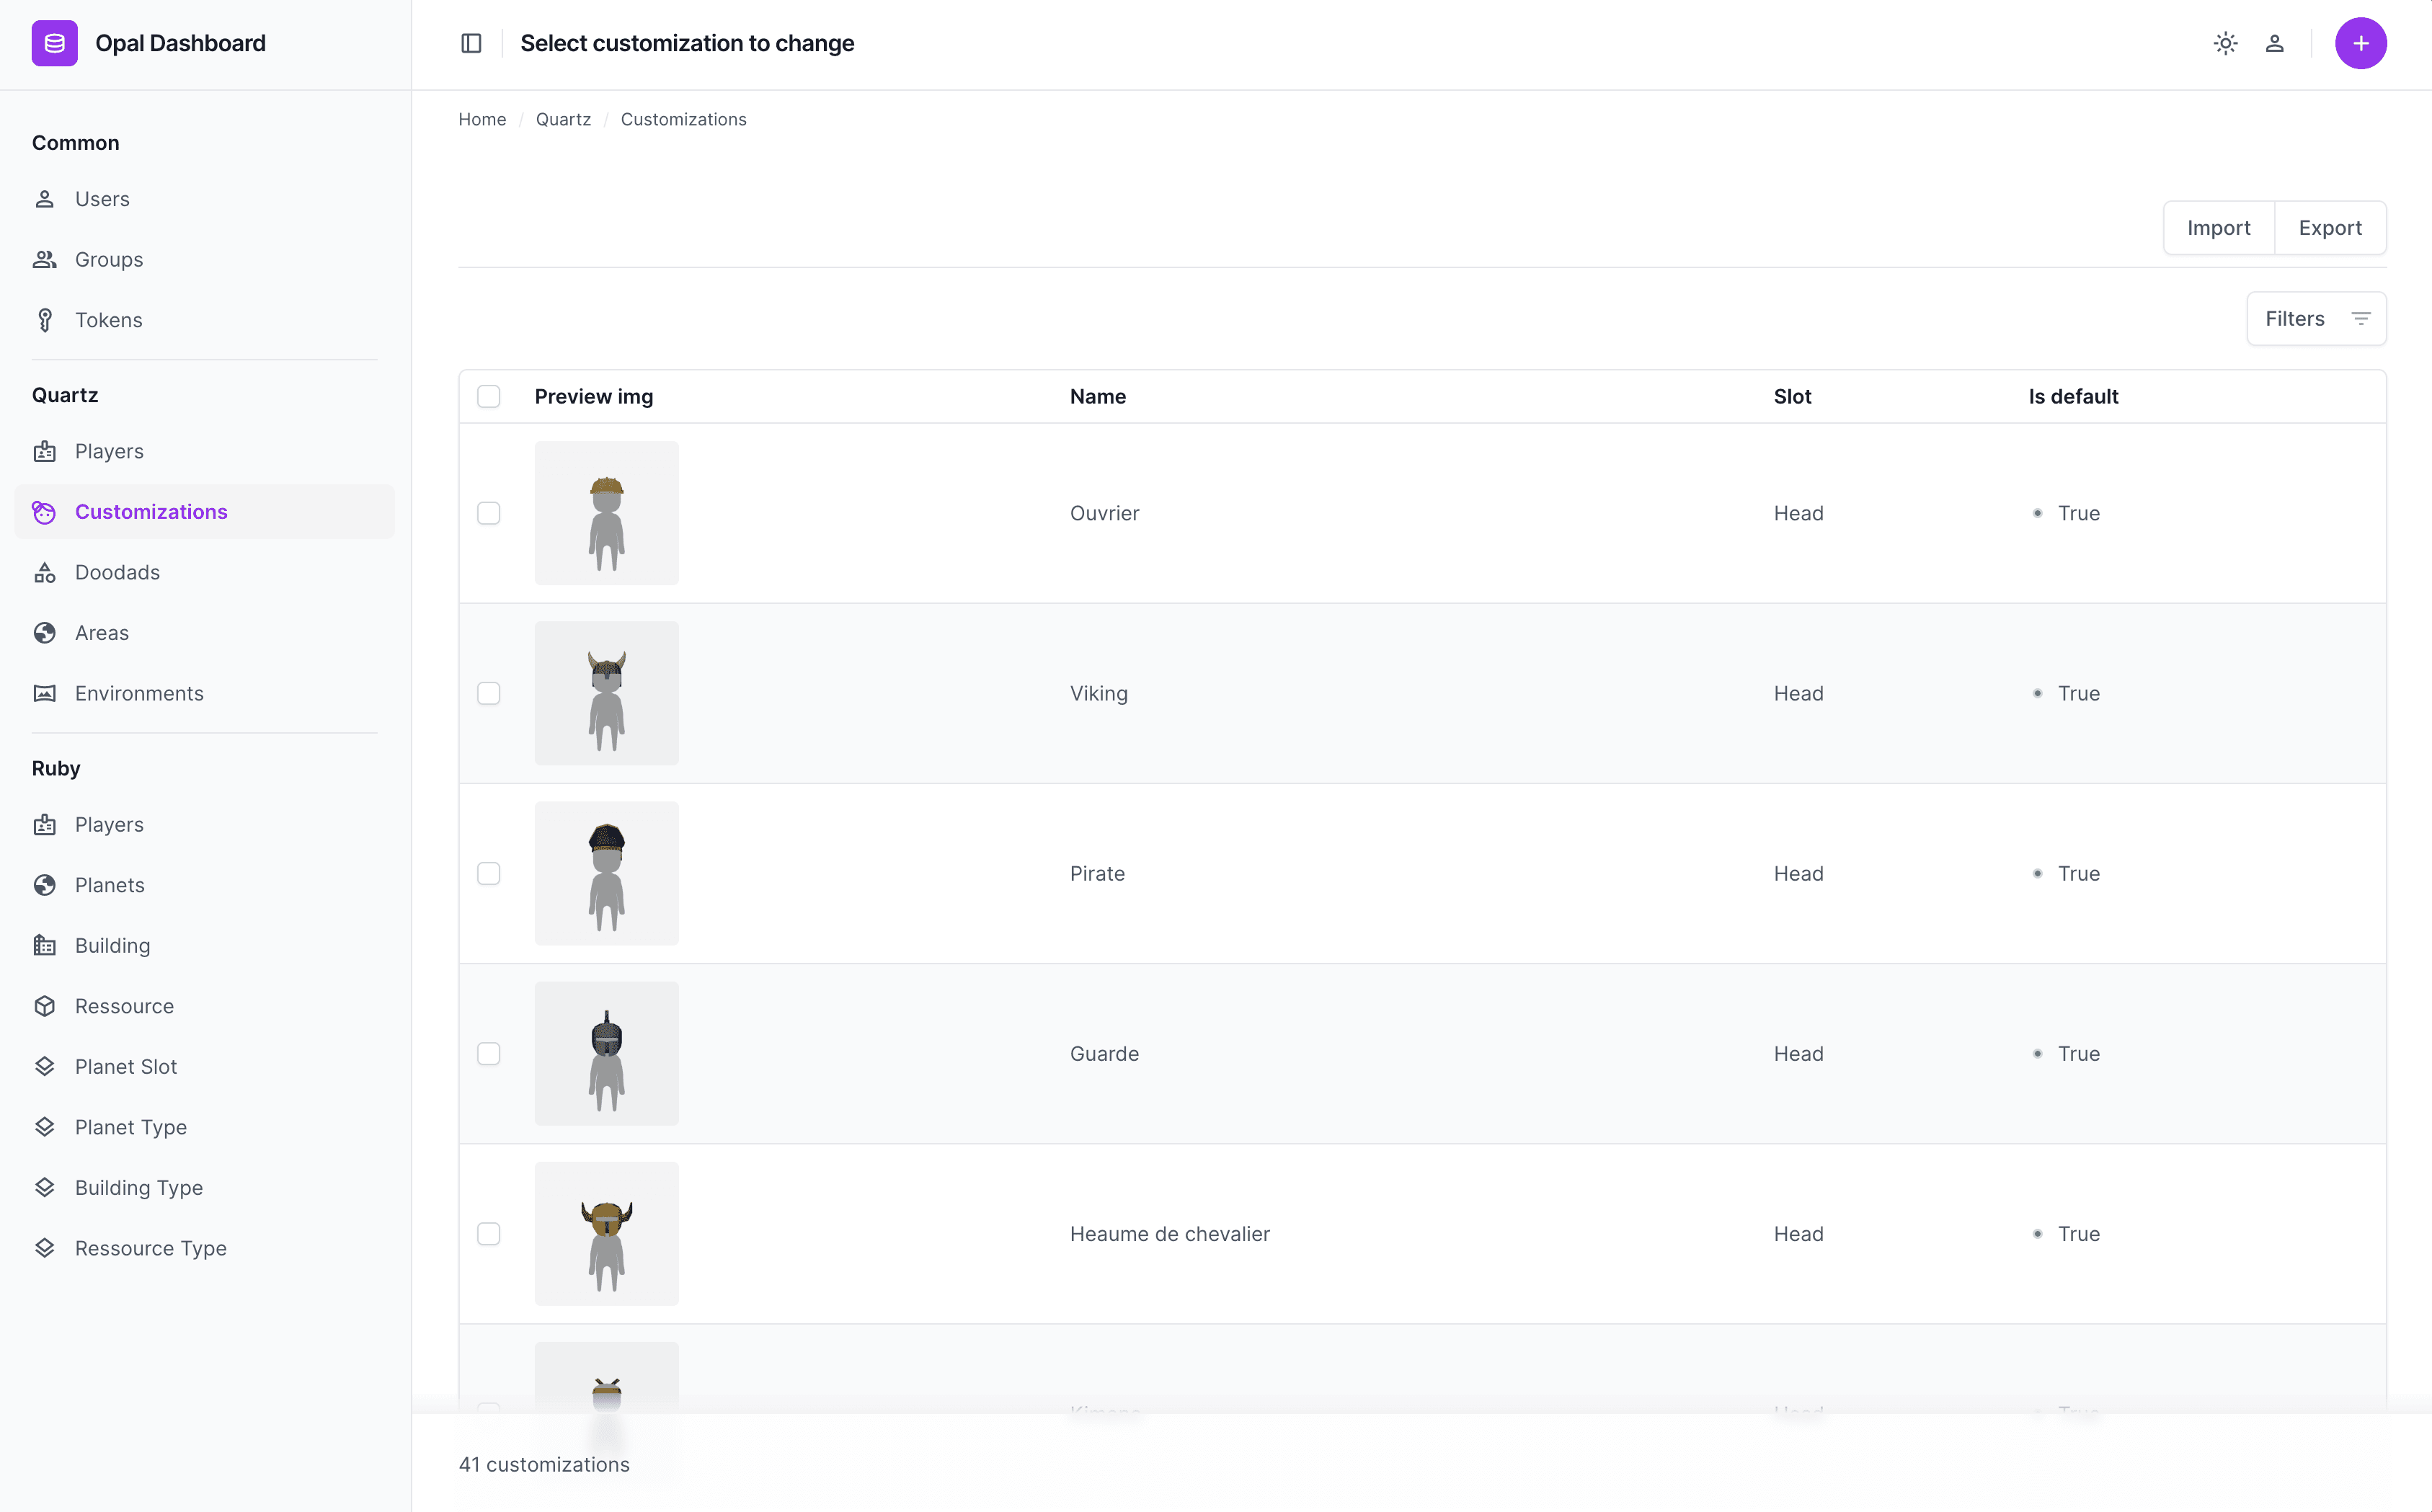This screenshot has width=2432, height=1512.
Task: Open Areas via its globe icon
Action: (x=45, y=633)
